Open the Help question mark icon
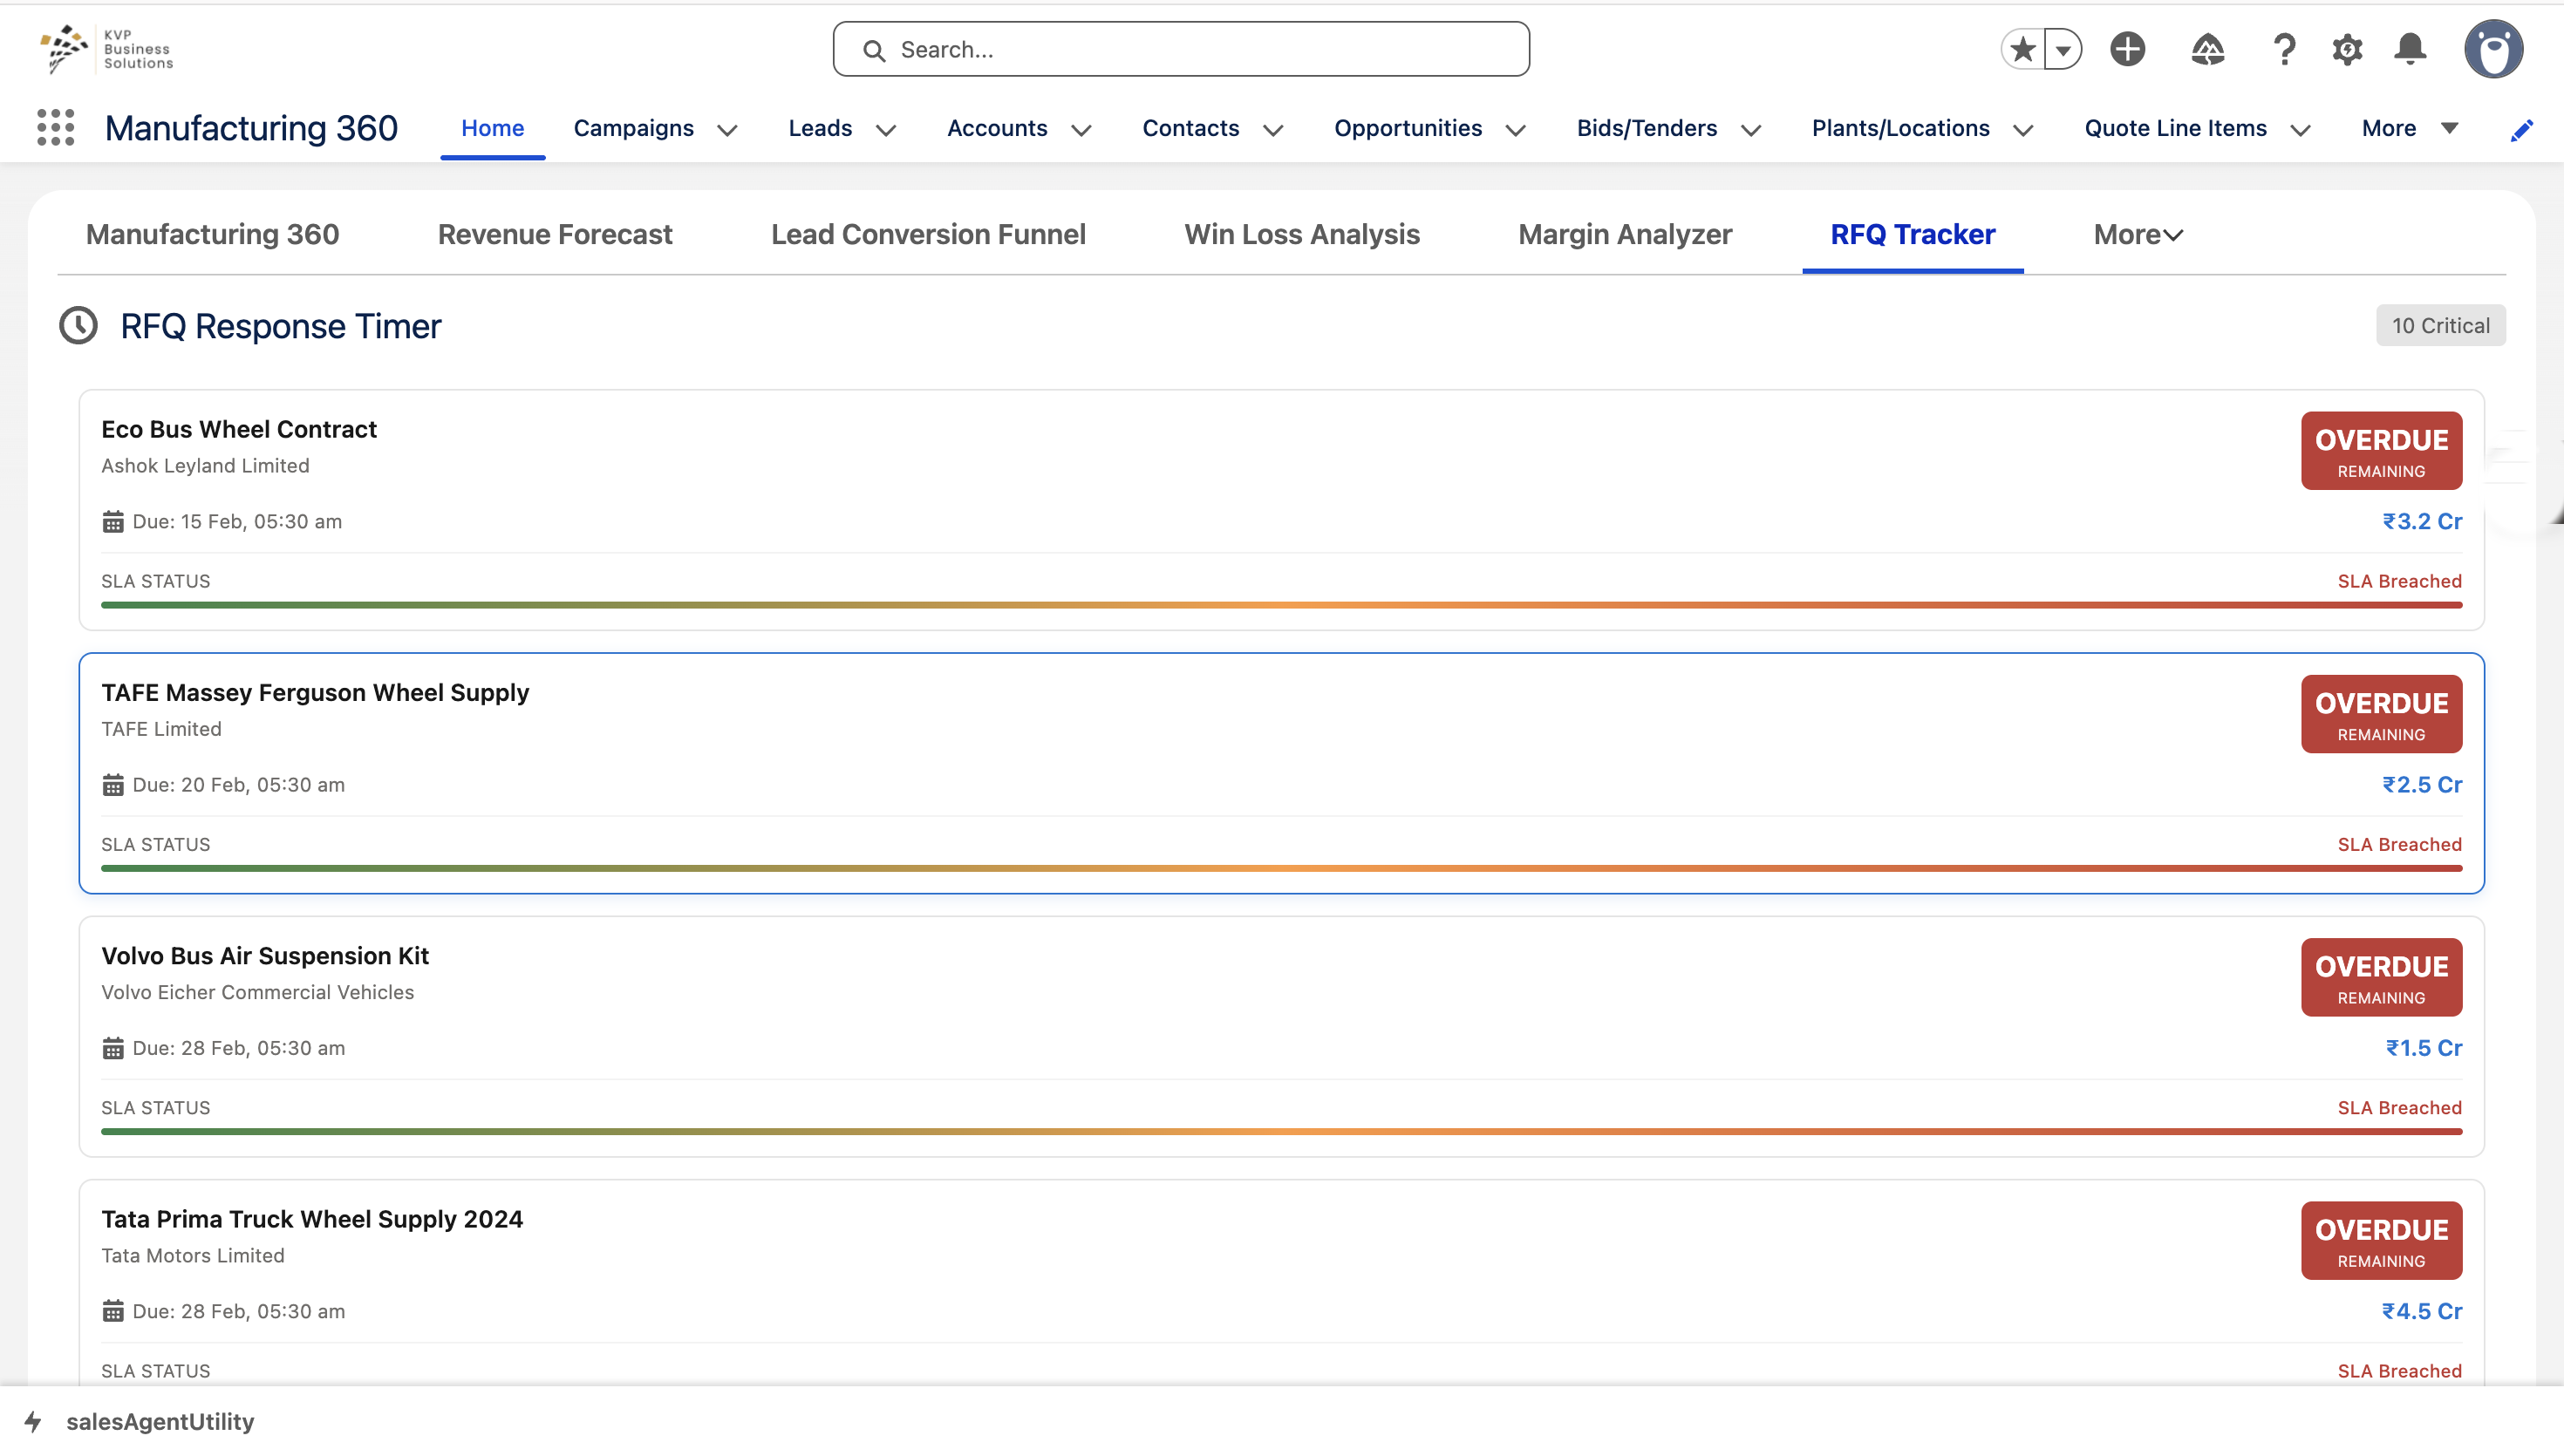The image size is (2564, 1456). coord(2284,49)
